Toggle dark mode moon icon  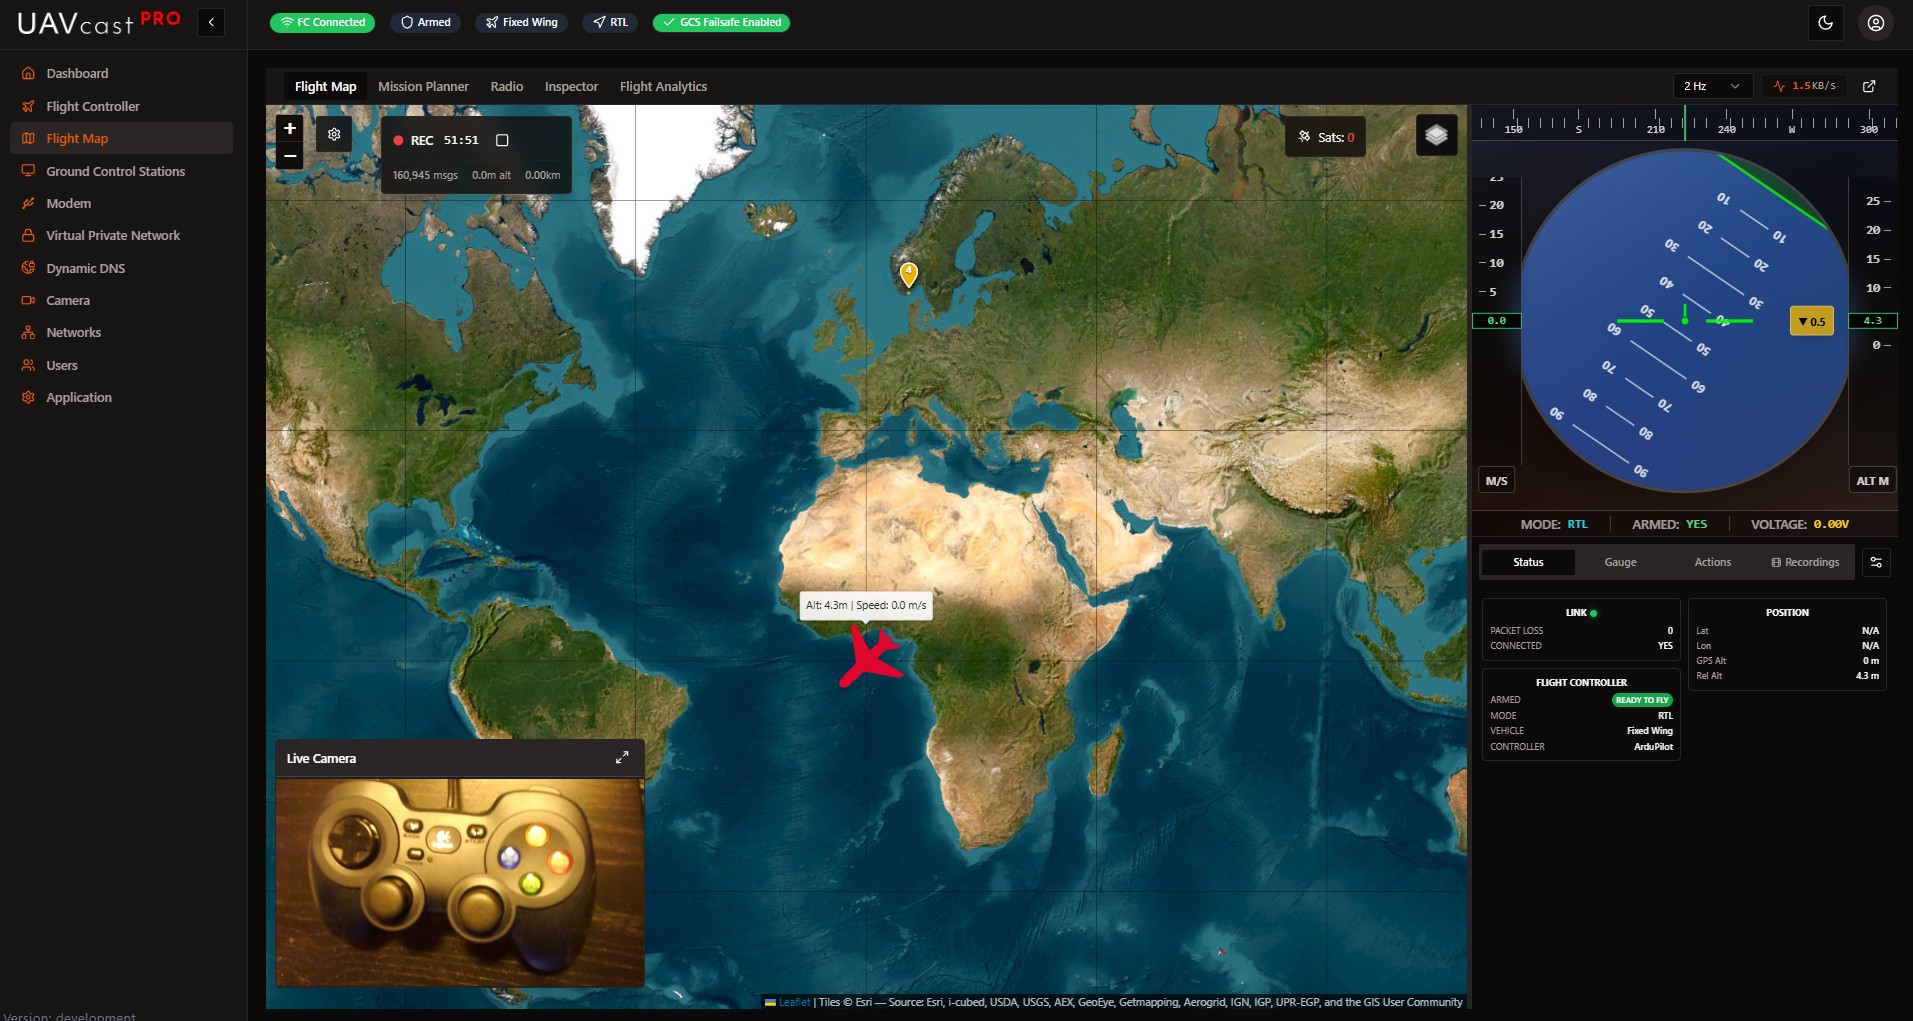click(x=1825, y=23)
